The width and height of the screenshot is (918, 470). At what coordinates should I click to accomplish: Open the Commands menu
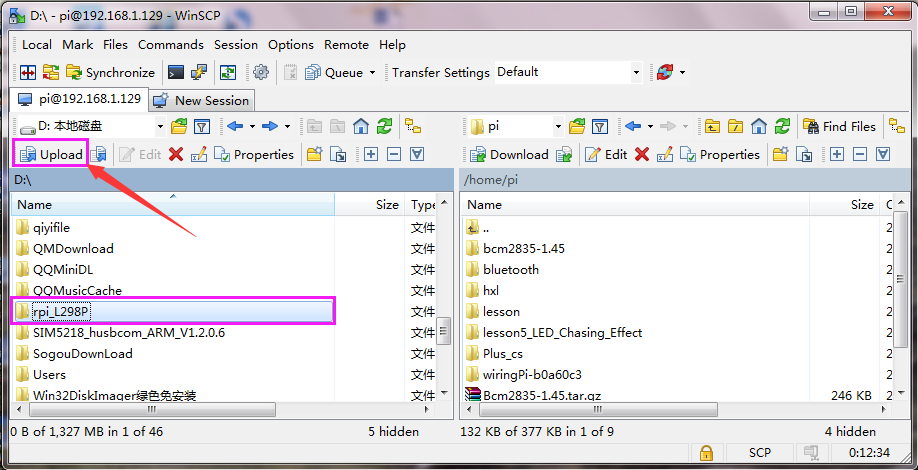pos(171,44)
